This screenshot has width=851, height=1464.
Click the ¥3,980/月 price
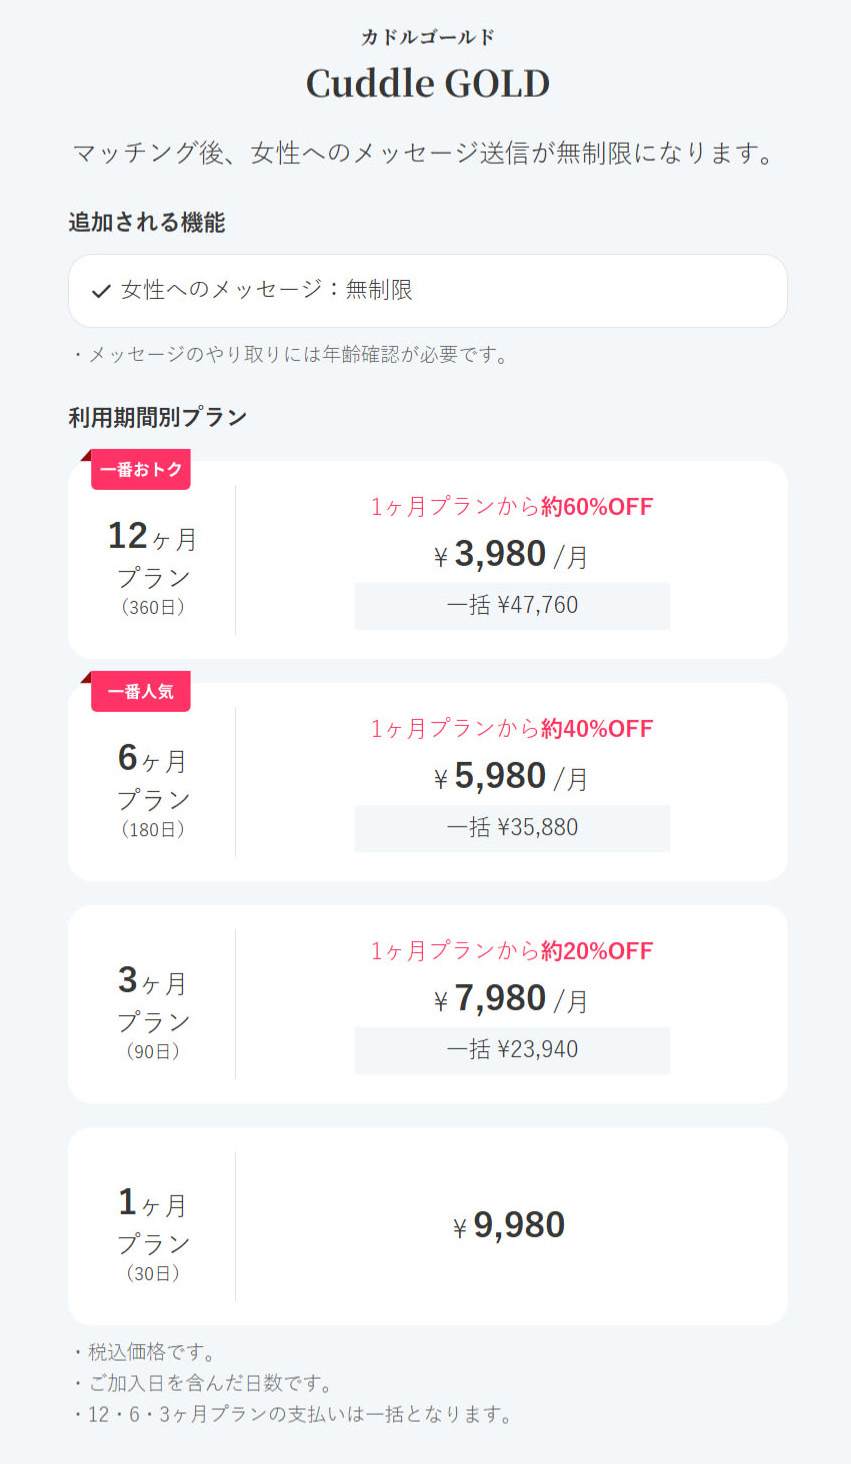coord(511,555)
